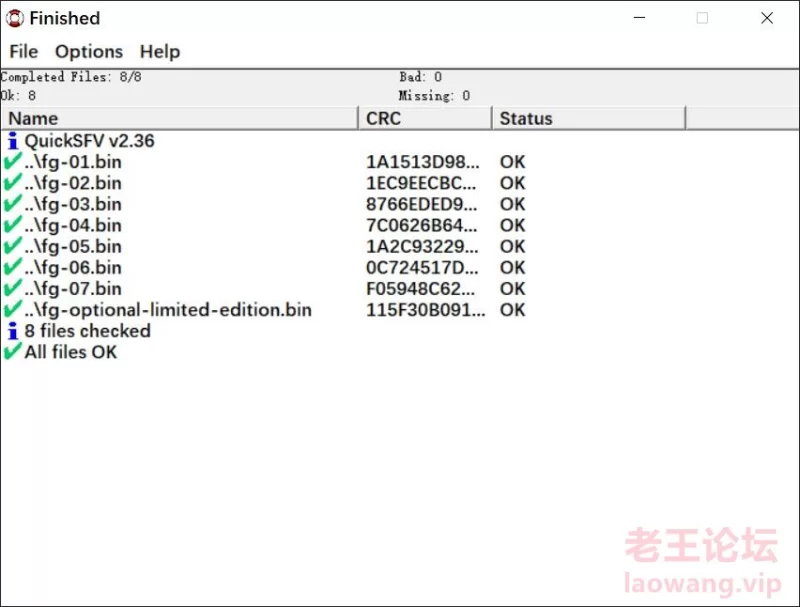
Task: Click the OK status of fg-03.bin
Action: coord(512,205)
